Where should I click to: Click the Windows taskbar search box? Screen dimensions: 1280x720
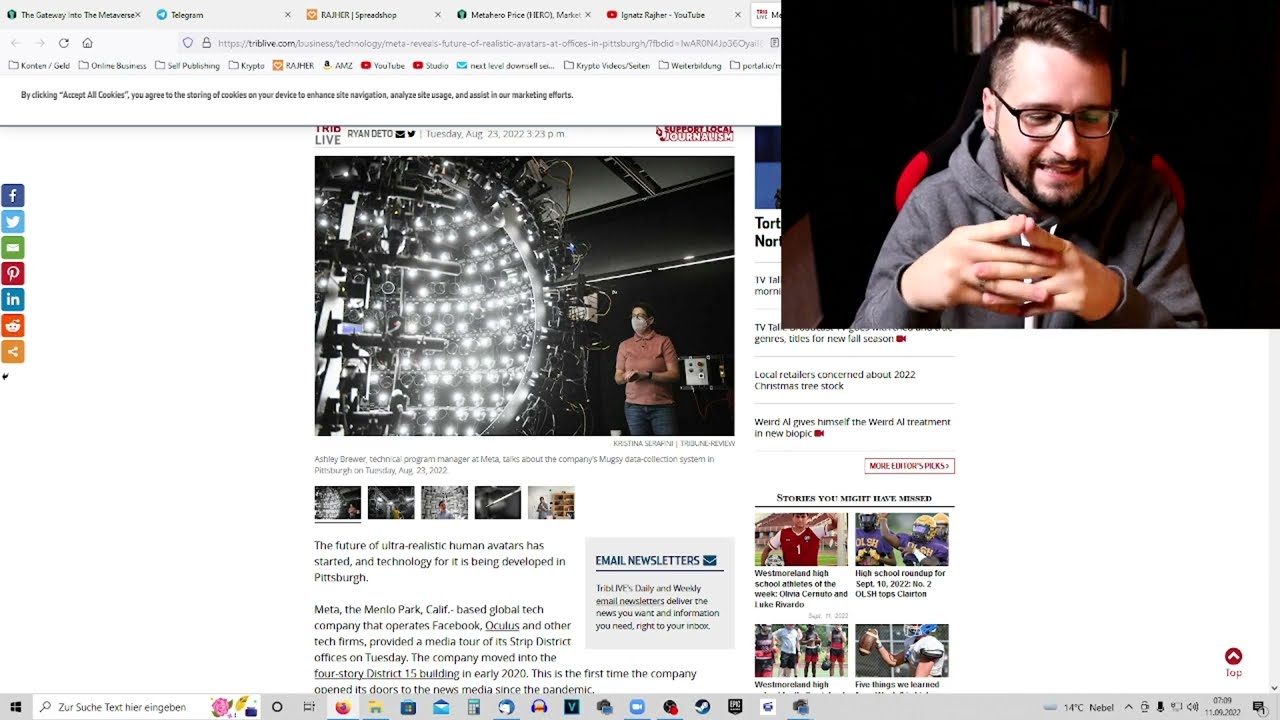[x=146, y=707]
